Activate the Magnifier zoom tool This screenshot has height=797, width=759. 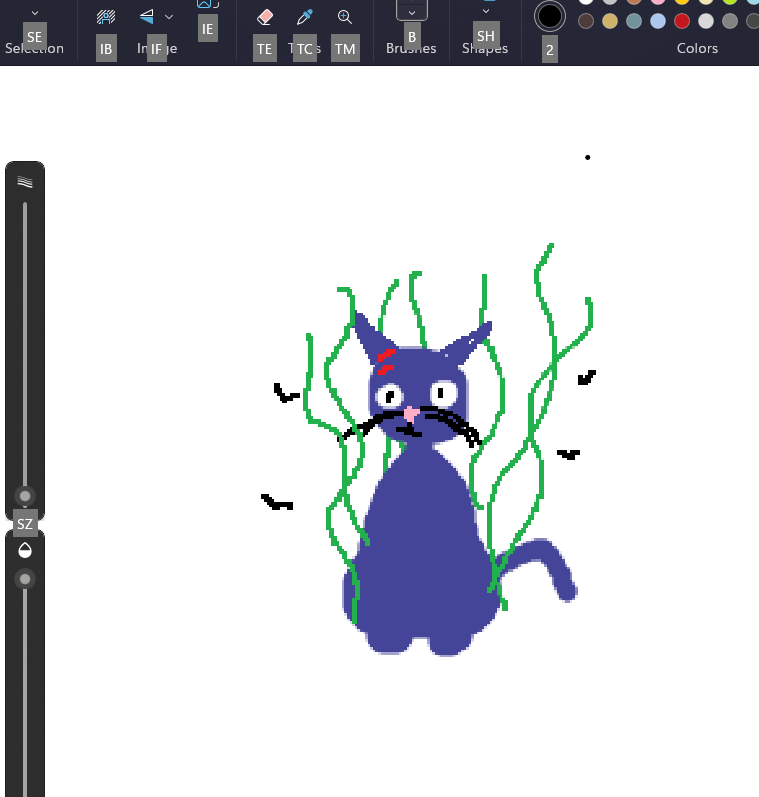[x=345, y=17]
